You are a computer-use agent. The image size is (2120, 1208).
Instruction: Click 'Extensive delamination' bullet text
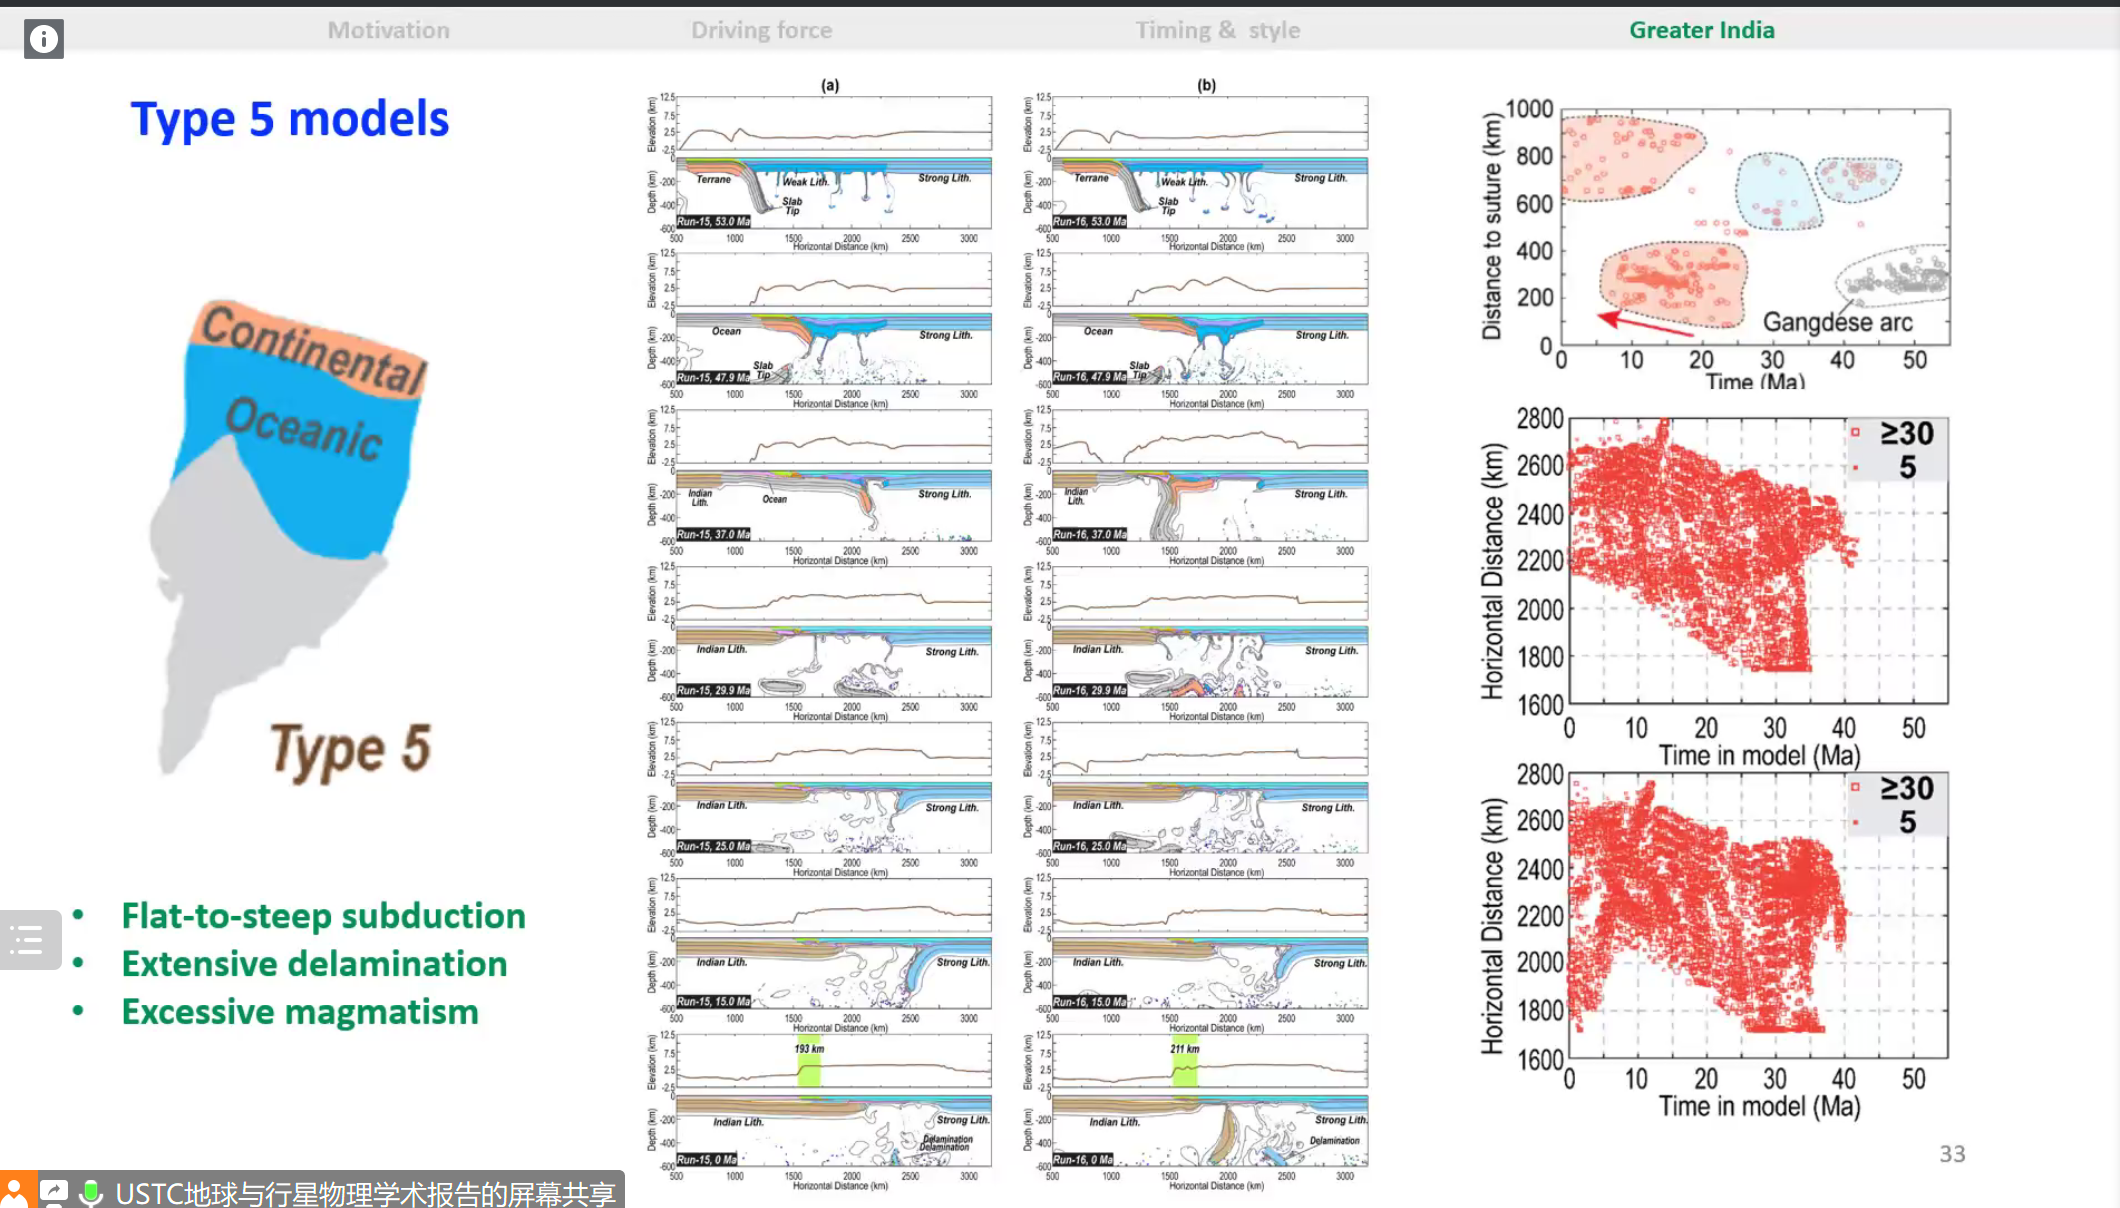click(x=315, y=964)
